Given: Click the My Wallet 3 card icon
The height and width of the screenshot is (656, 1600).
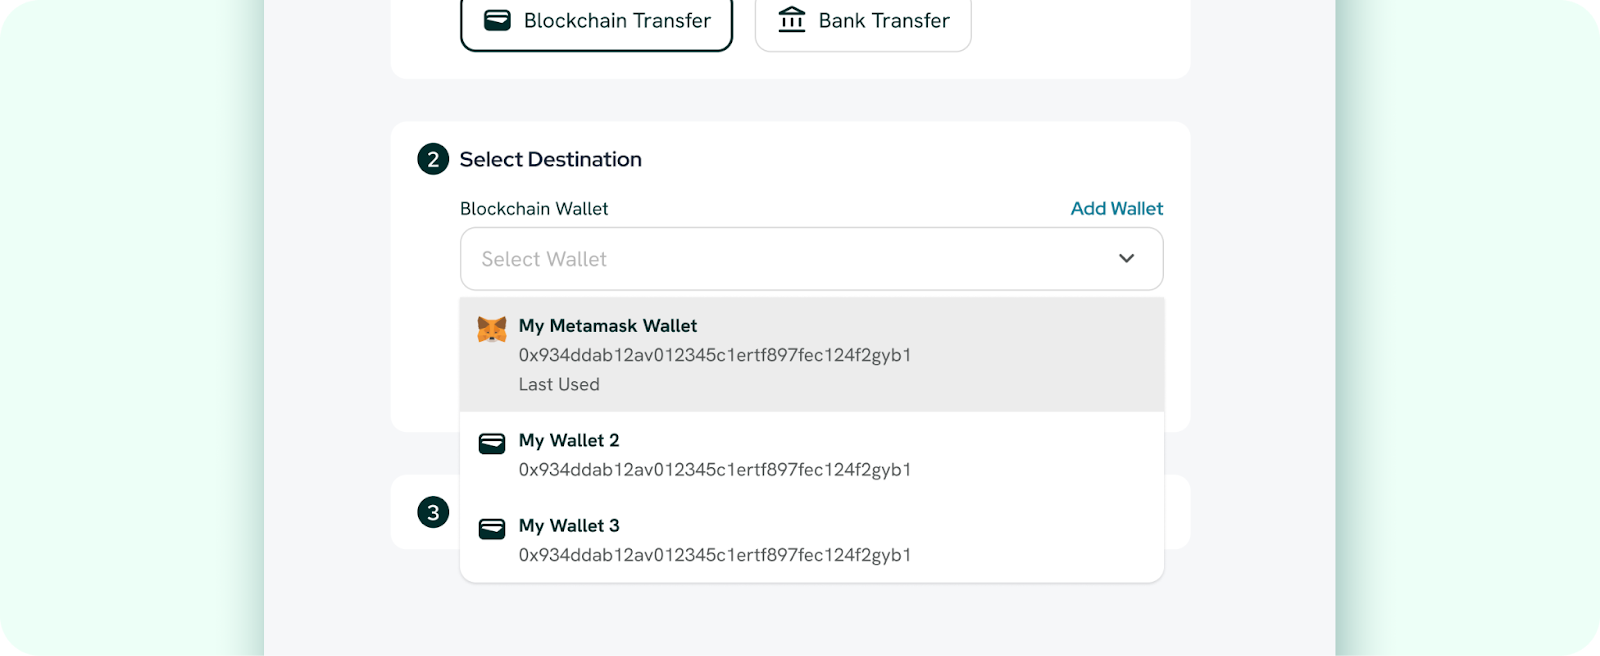Looking at the screenshot, I should (492, 528).
